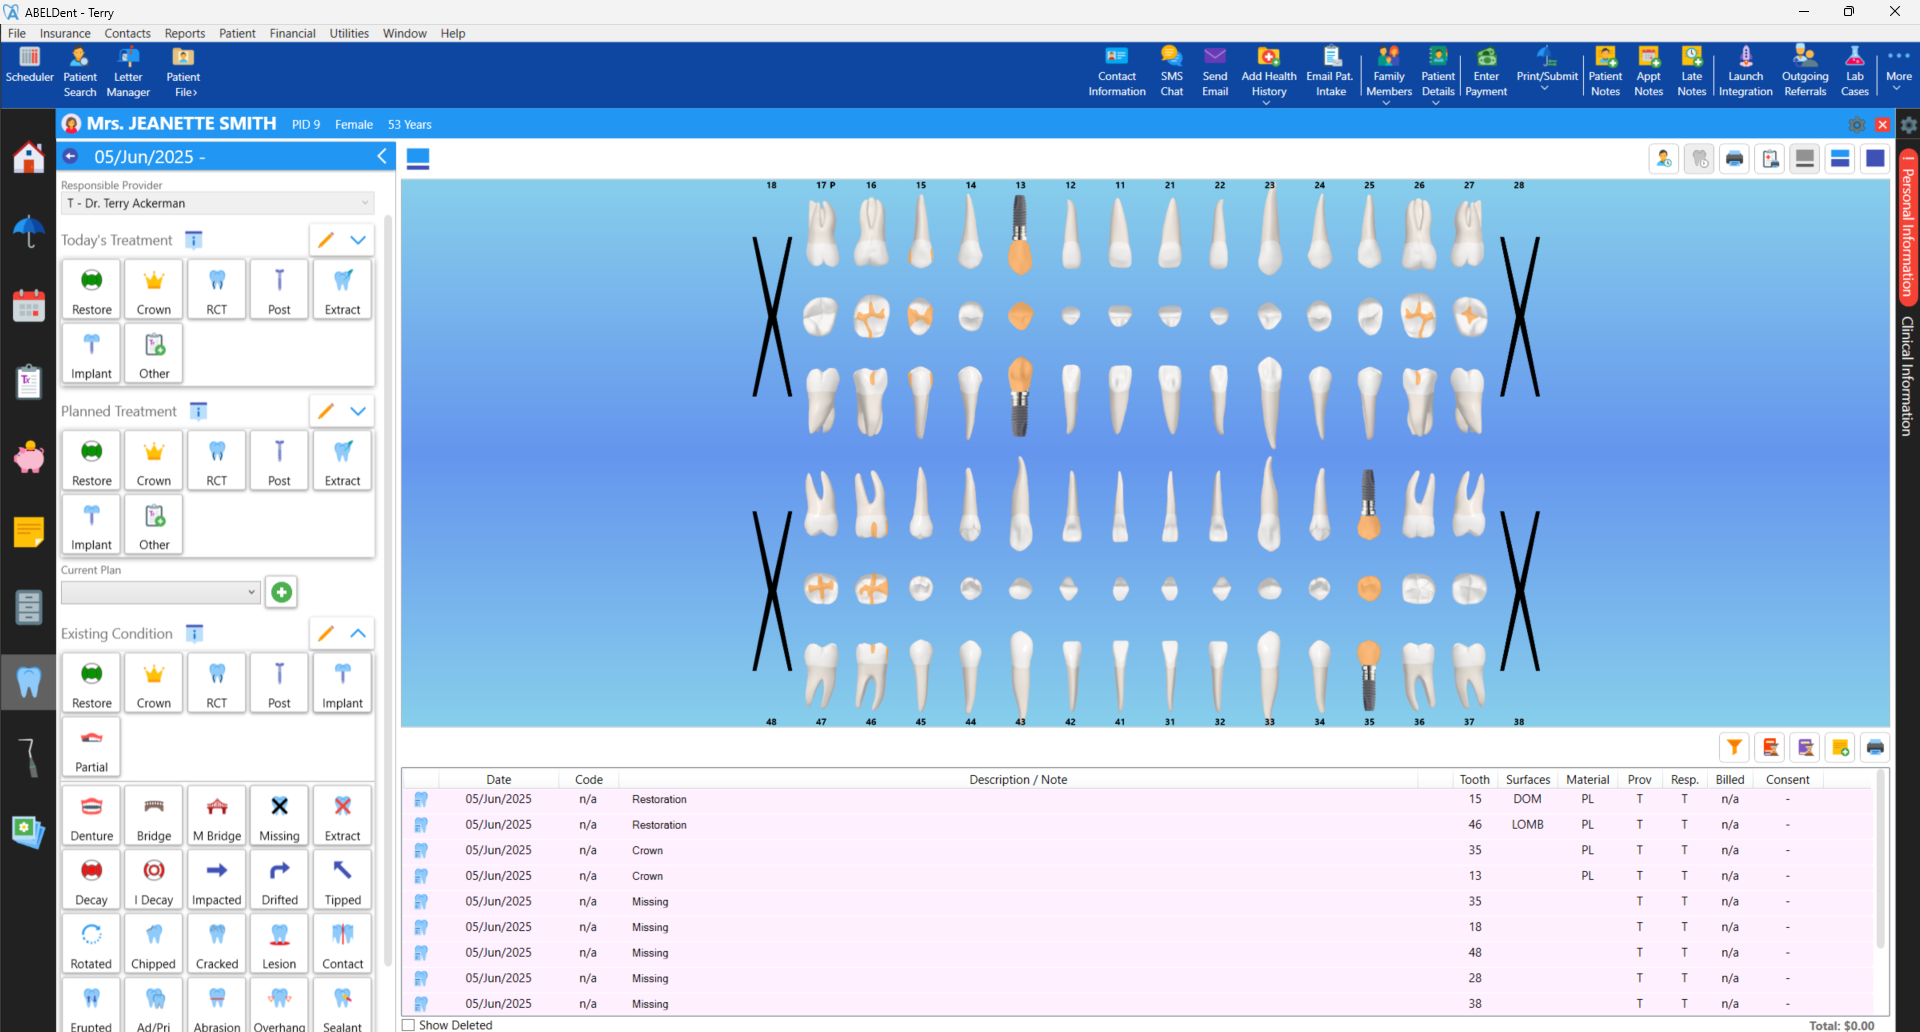The width and height of the screenshot is (1920, 1032).
Task: Open the printer icon above the odontogram
Action: coord(1734,158)
